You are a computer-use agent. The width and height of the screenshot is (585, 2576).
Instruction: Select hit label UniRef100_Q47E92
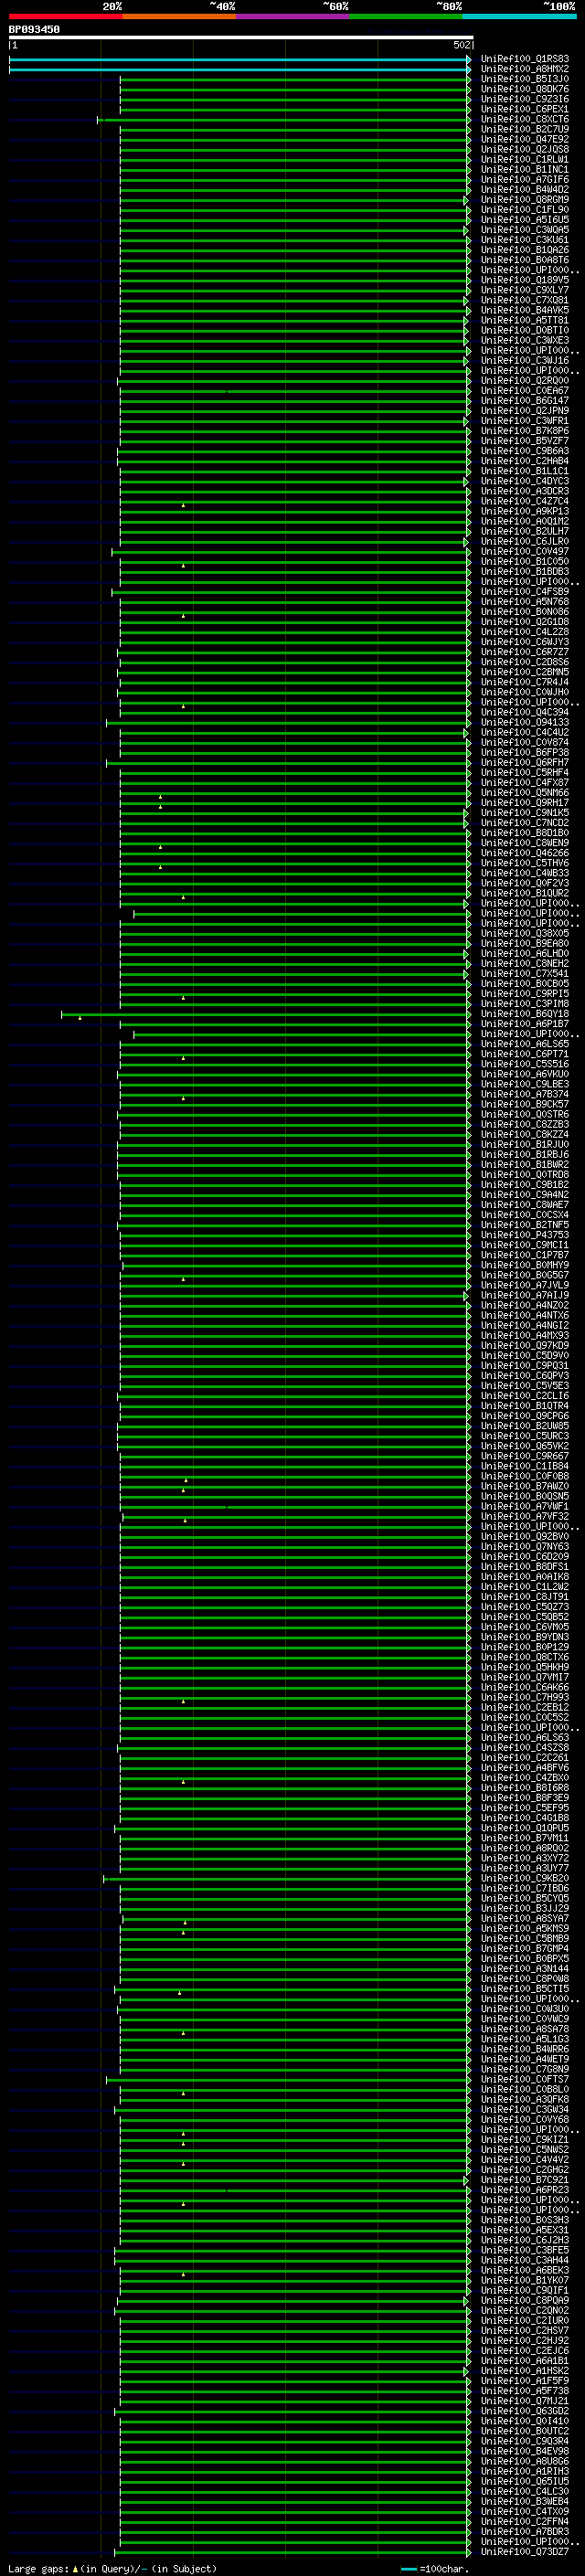click(524, 139)
